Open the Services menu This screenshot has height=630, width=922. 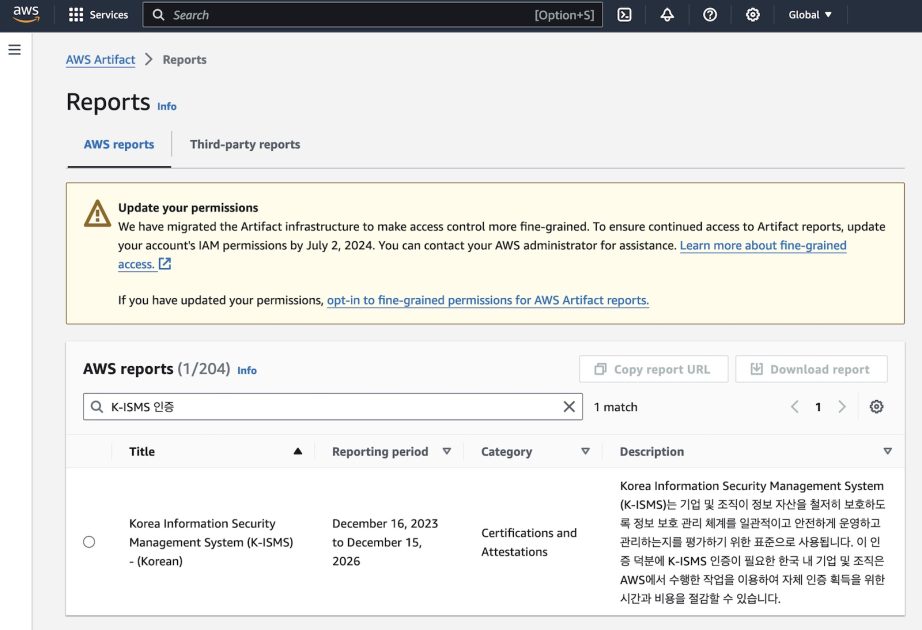[x=97, y=14]
